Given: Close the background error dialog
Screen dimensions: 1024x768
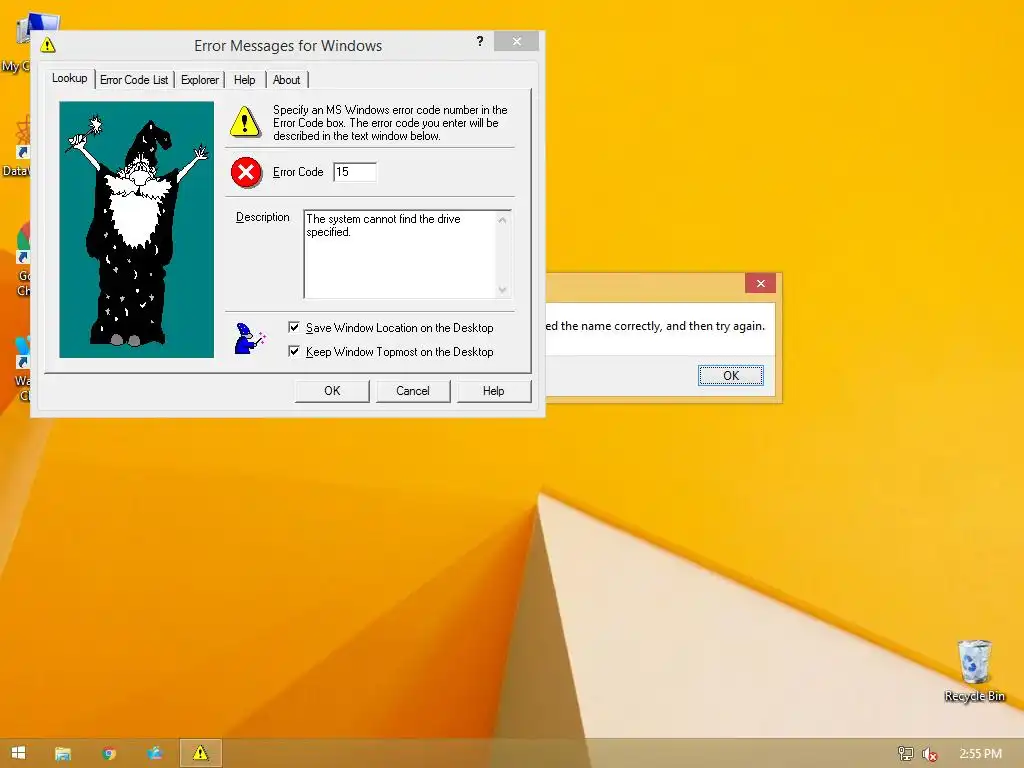Looking at the screenshot, I should (760, 283).
